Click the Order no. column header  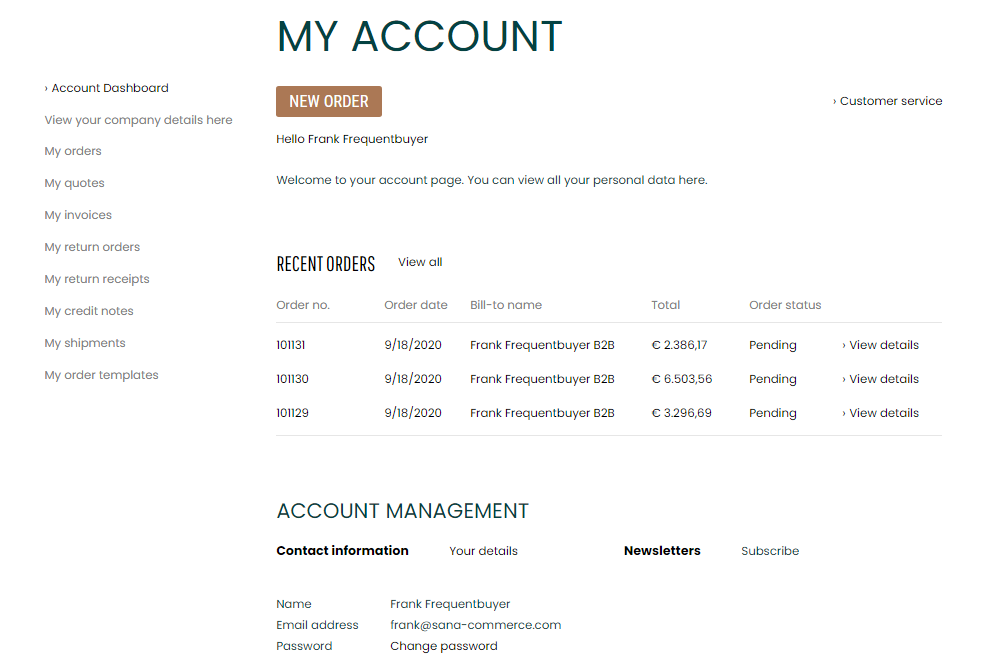click(x=303, y=305)
